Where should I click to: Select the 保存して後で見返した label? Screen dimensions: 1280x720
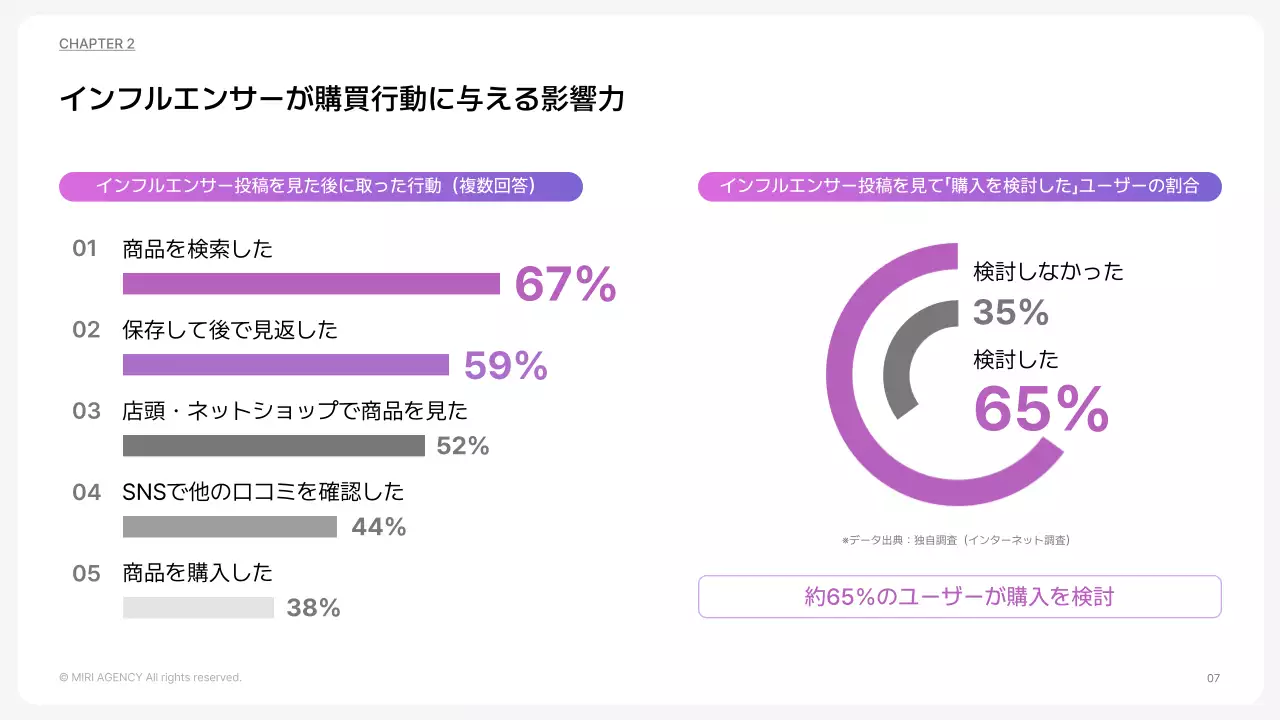point(230,330)
